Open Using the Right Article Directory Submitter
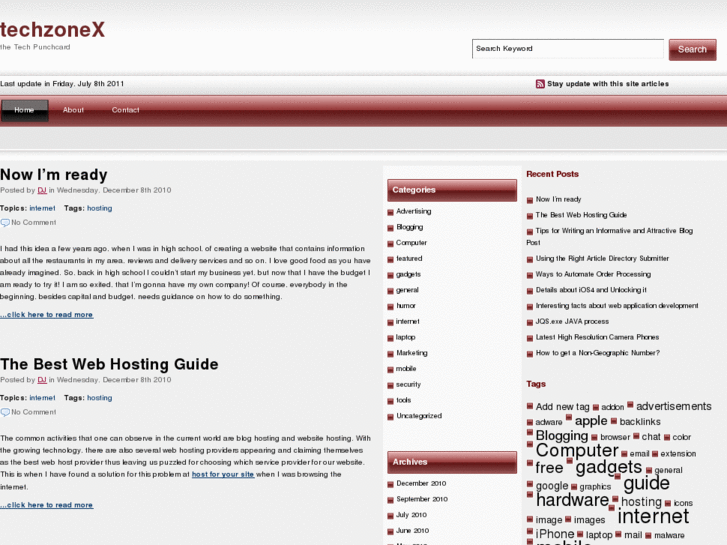 coord(602,258)
